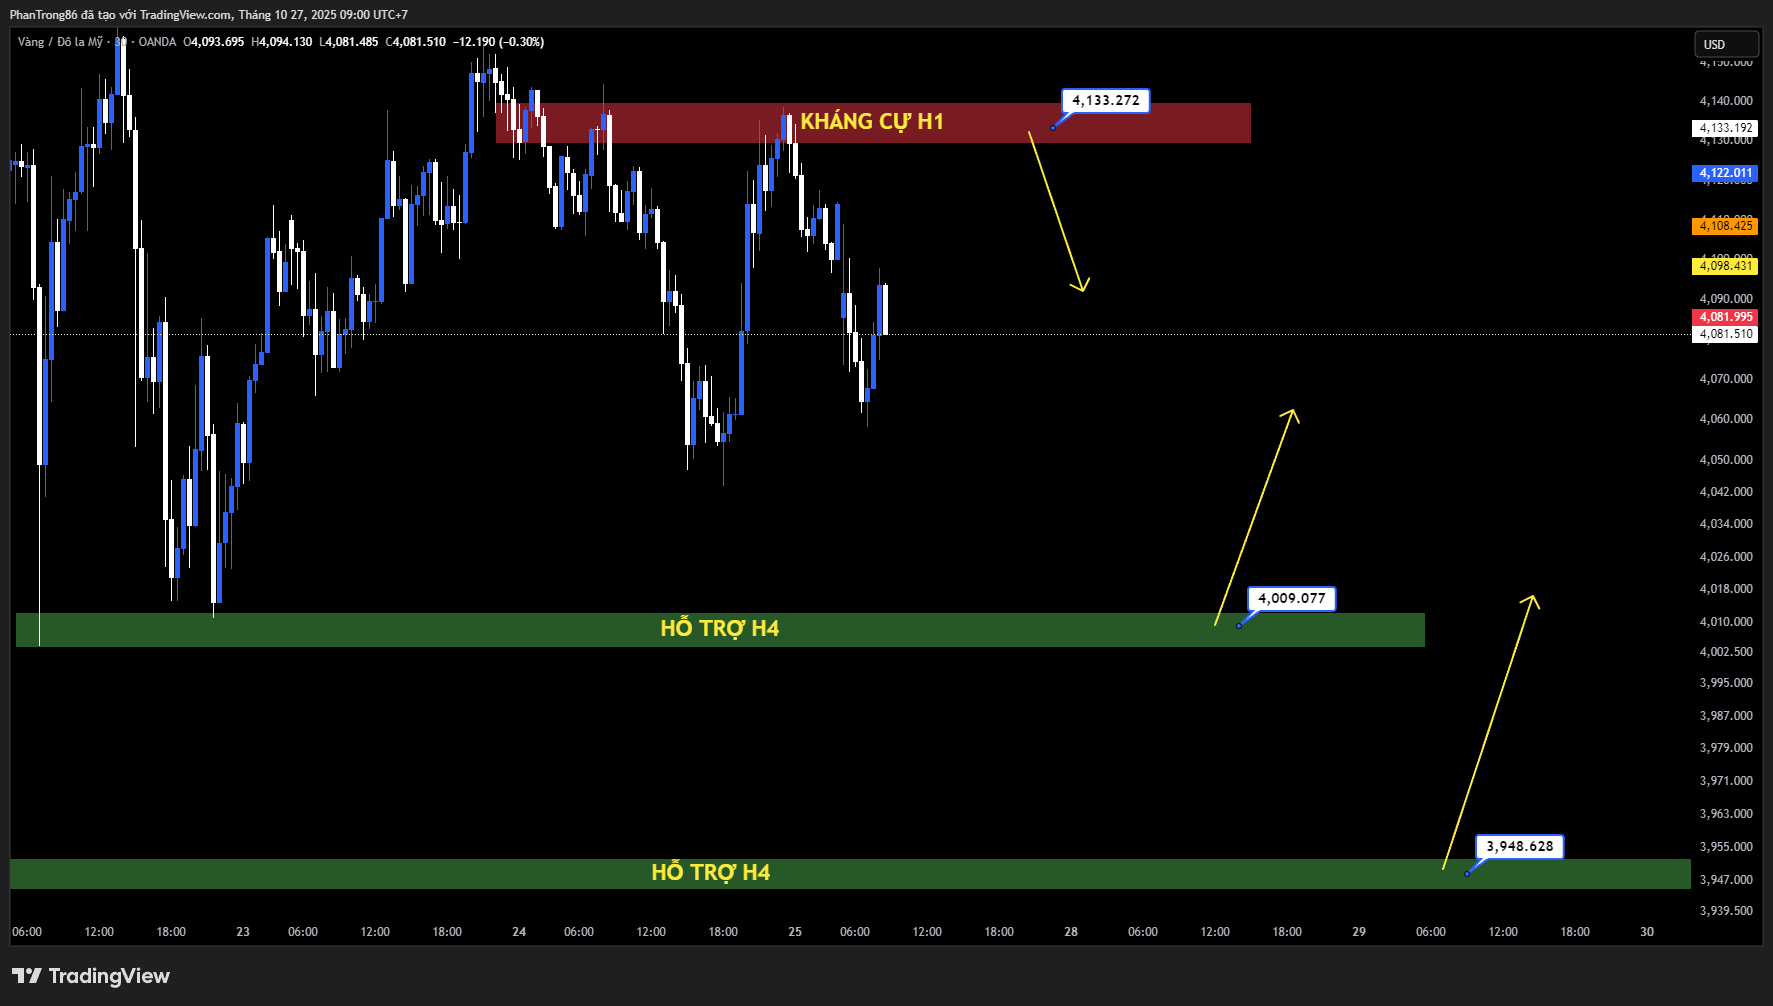The height and width of the screenshot is (1006, 1773).
Task: Click the last candlestick on the chart
Action: click(x=883, y=309)
